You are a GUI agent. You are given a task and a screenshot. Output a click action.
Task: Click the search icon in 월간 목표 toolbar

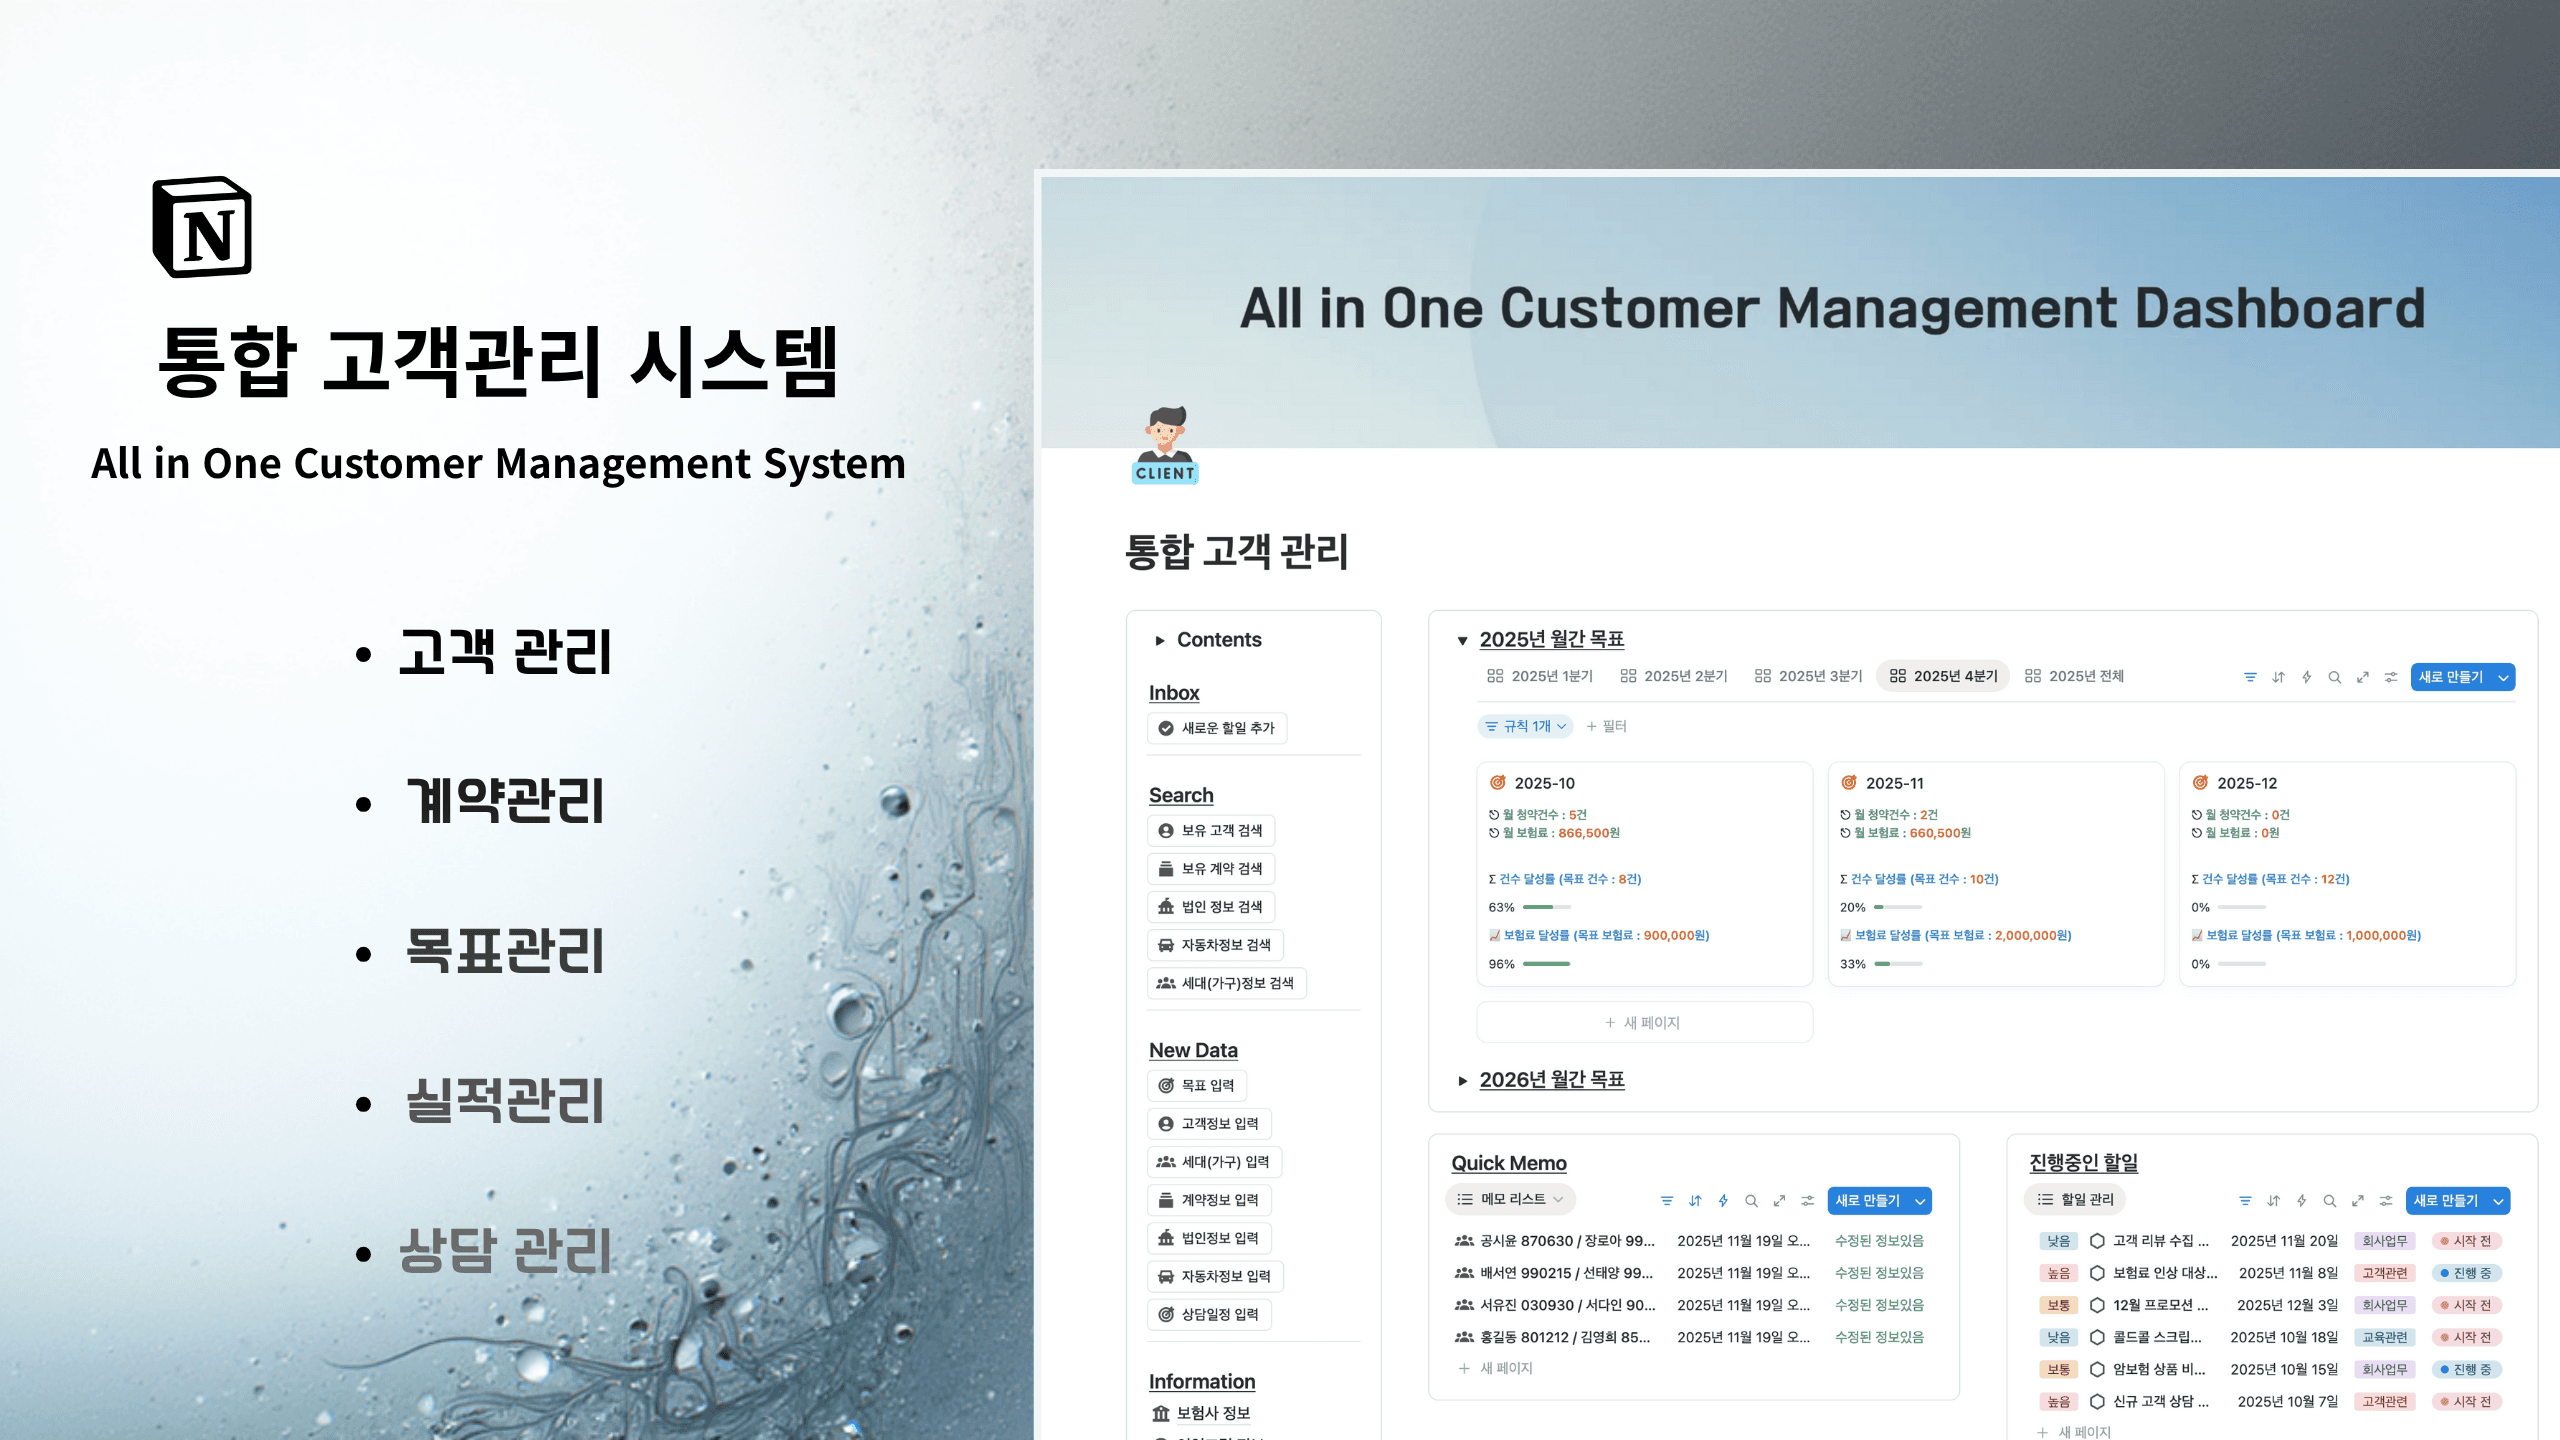tap(2334, 677)
